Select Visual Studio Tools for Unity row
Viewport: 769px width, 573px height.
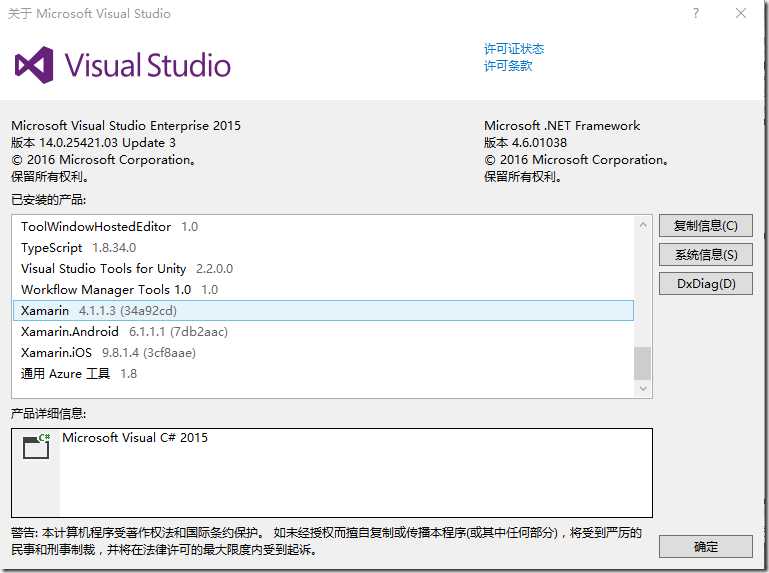pos(323,269)
